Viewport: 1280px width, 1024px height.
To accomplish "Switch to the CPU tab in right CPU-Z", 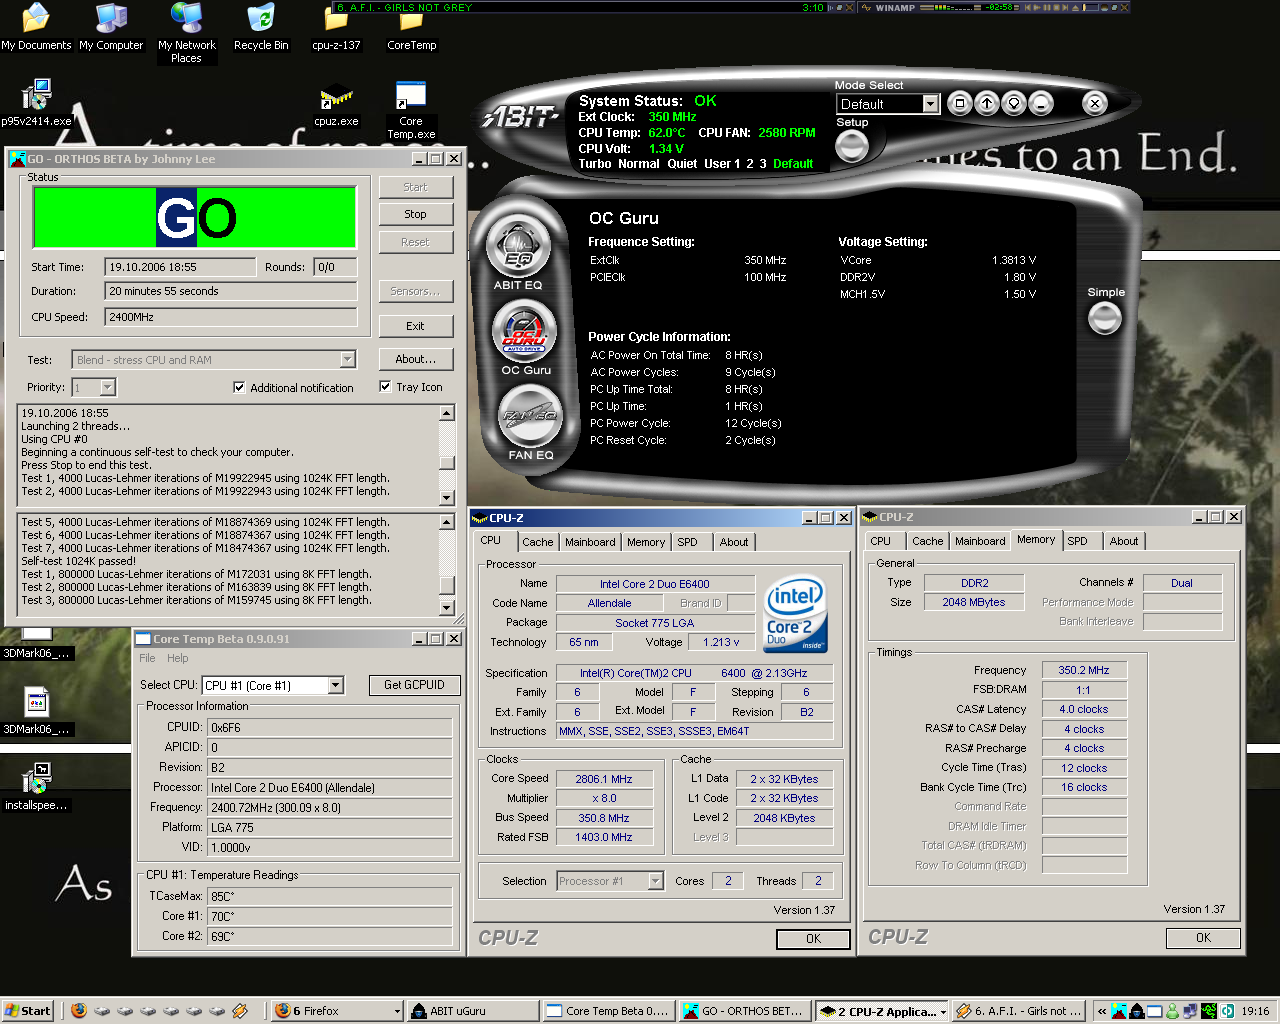I will tap(880, 541).
